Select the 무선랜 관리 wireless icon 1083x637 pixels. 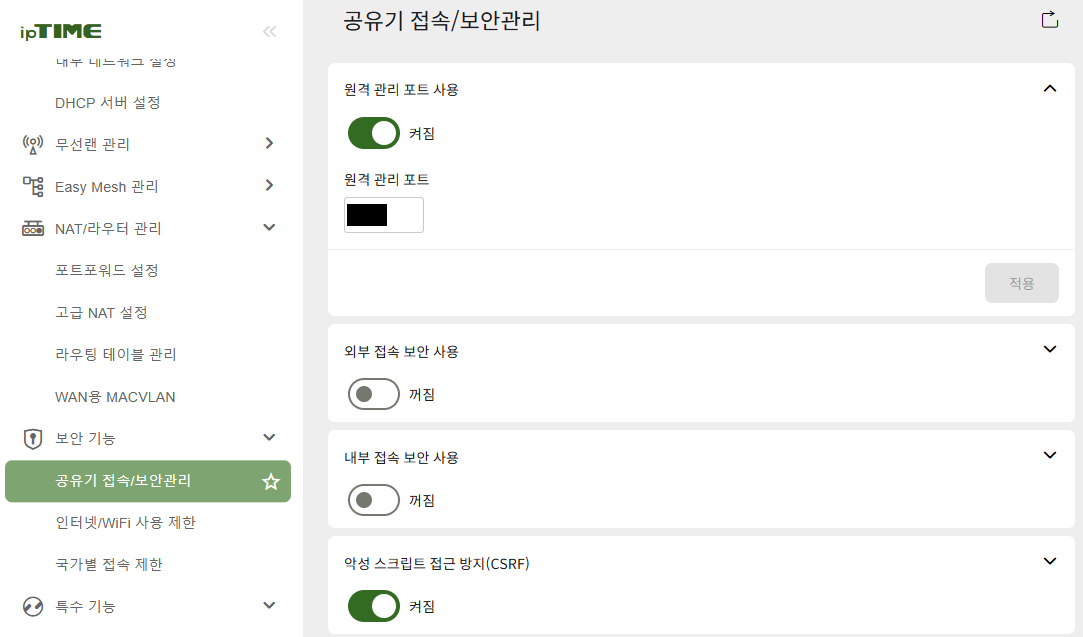point(31,143)
